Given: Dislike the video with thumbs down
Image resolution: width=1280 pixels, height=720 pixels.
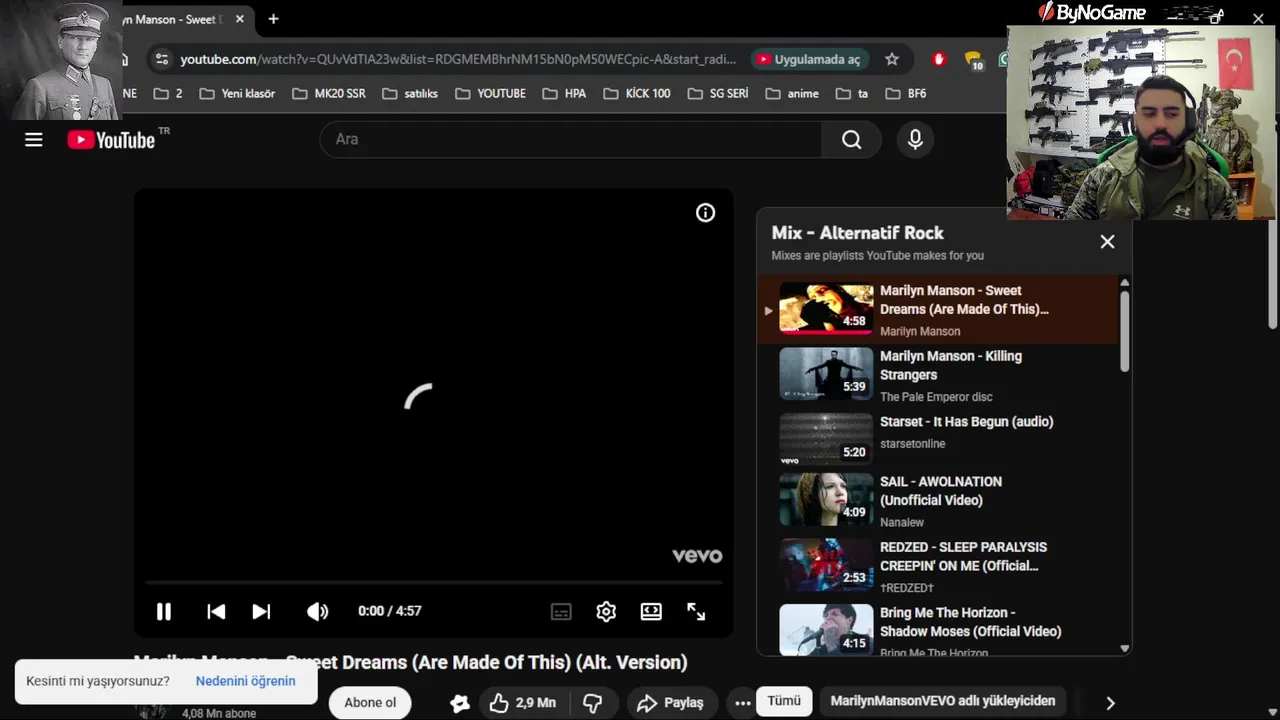Looking at the screenshot, I should click(x=593, y=703).
